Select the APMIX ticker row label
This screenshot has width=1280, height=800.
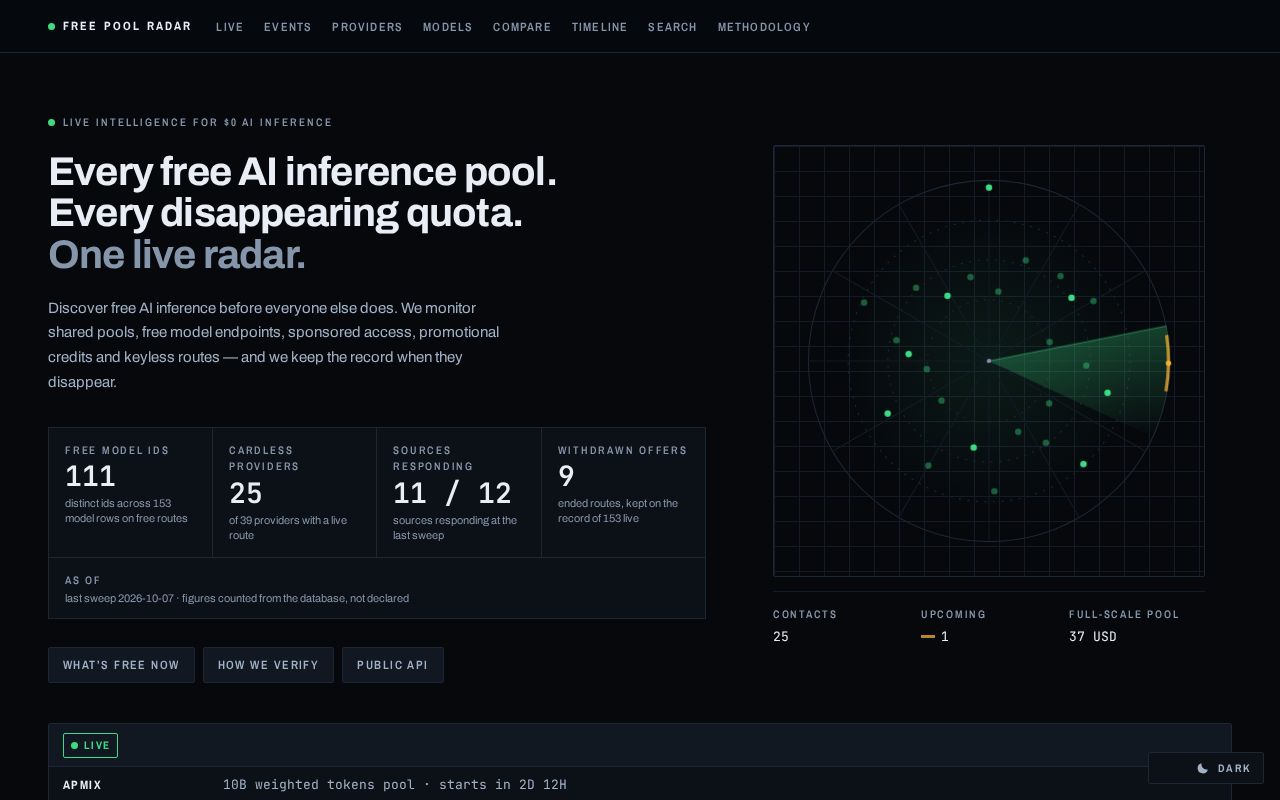(x=83, y=785)
